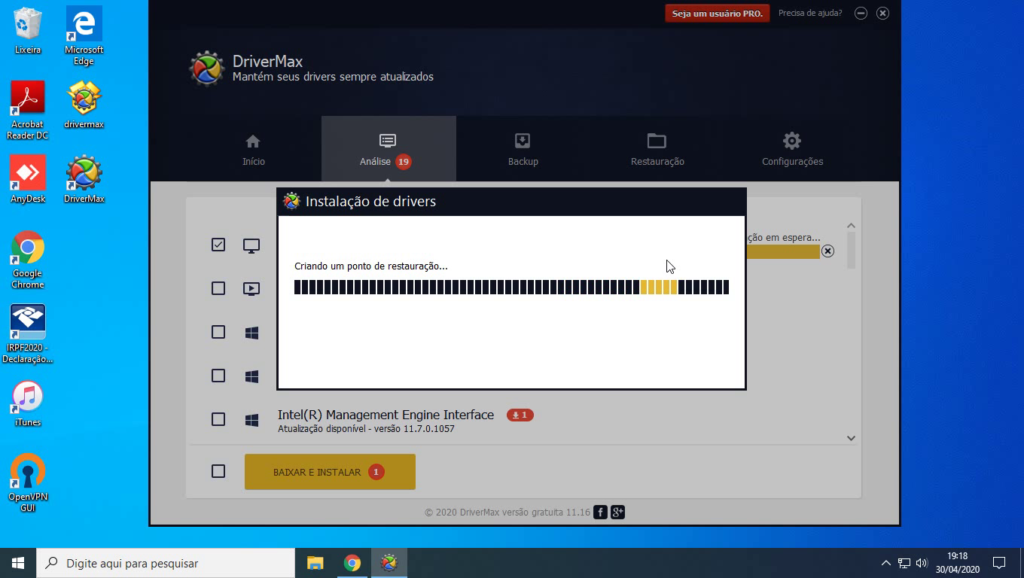Cancel the pending installation with X icon
Screen dimensions: 1024x578
[827, 251]
